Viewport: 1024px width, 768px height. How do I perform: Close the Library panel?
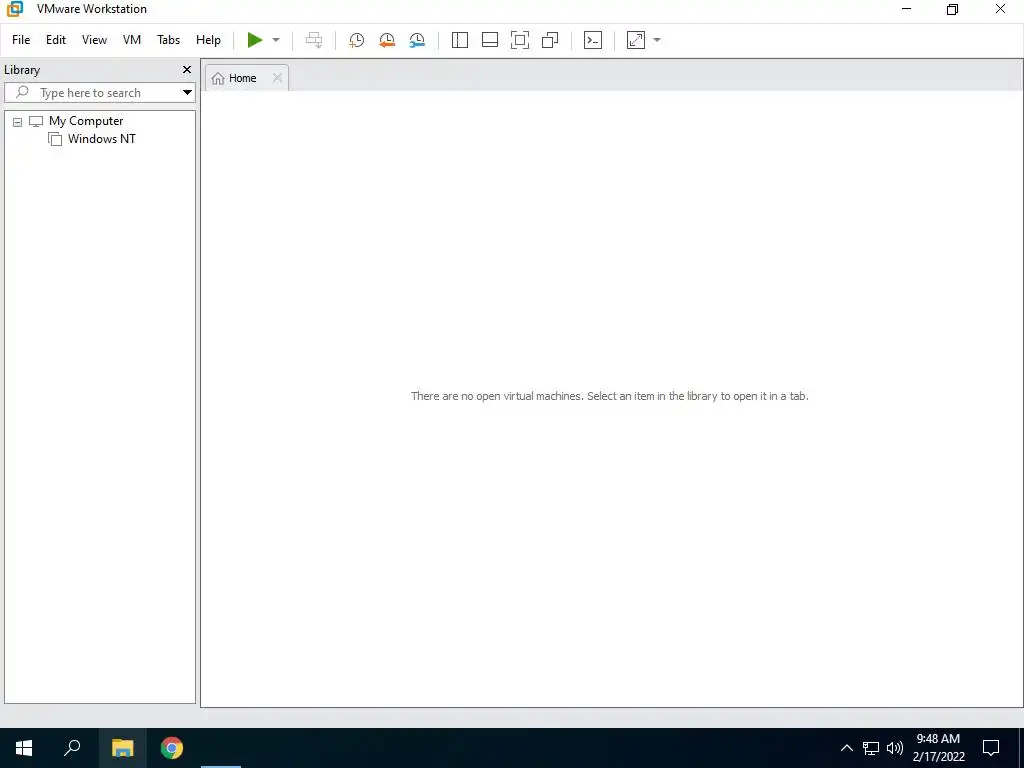(x=187, y=69)
